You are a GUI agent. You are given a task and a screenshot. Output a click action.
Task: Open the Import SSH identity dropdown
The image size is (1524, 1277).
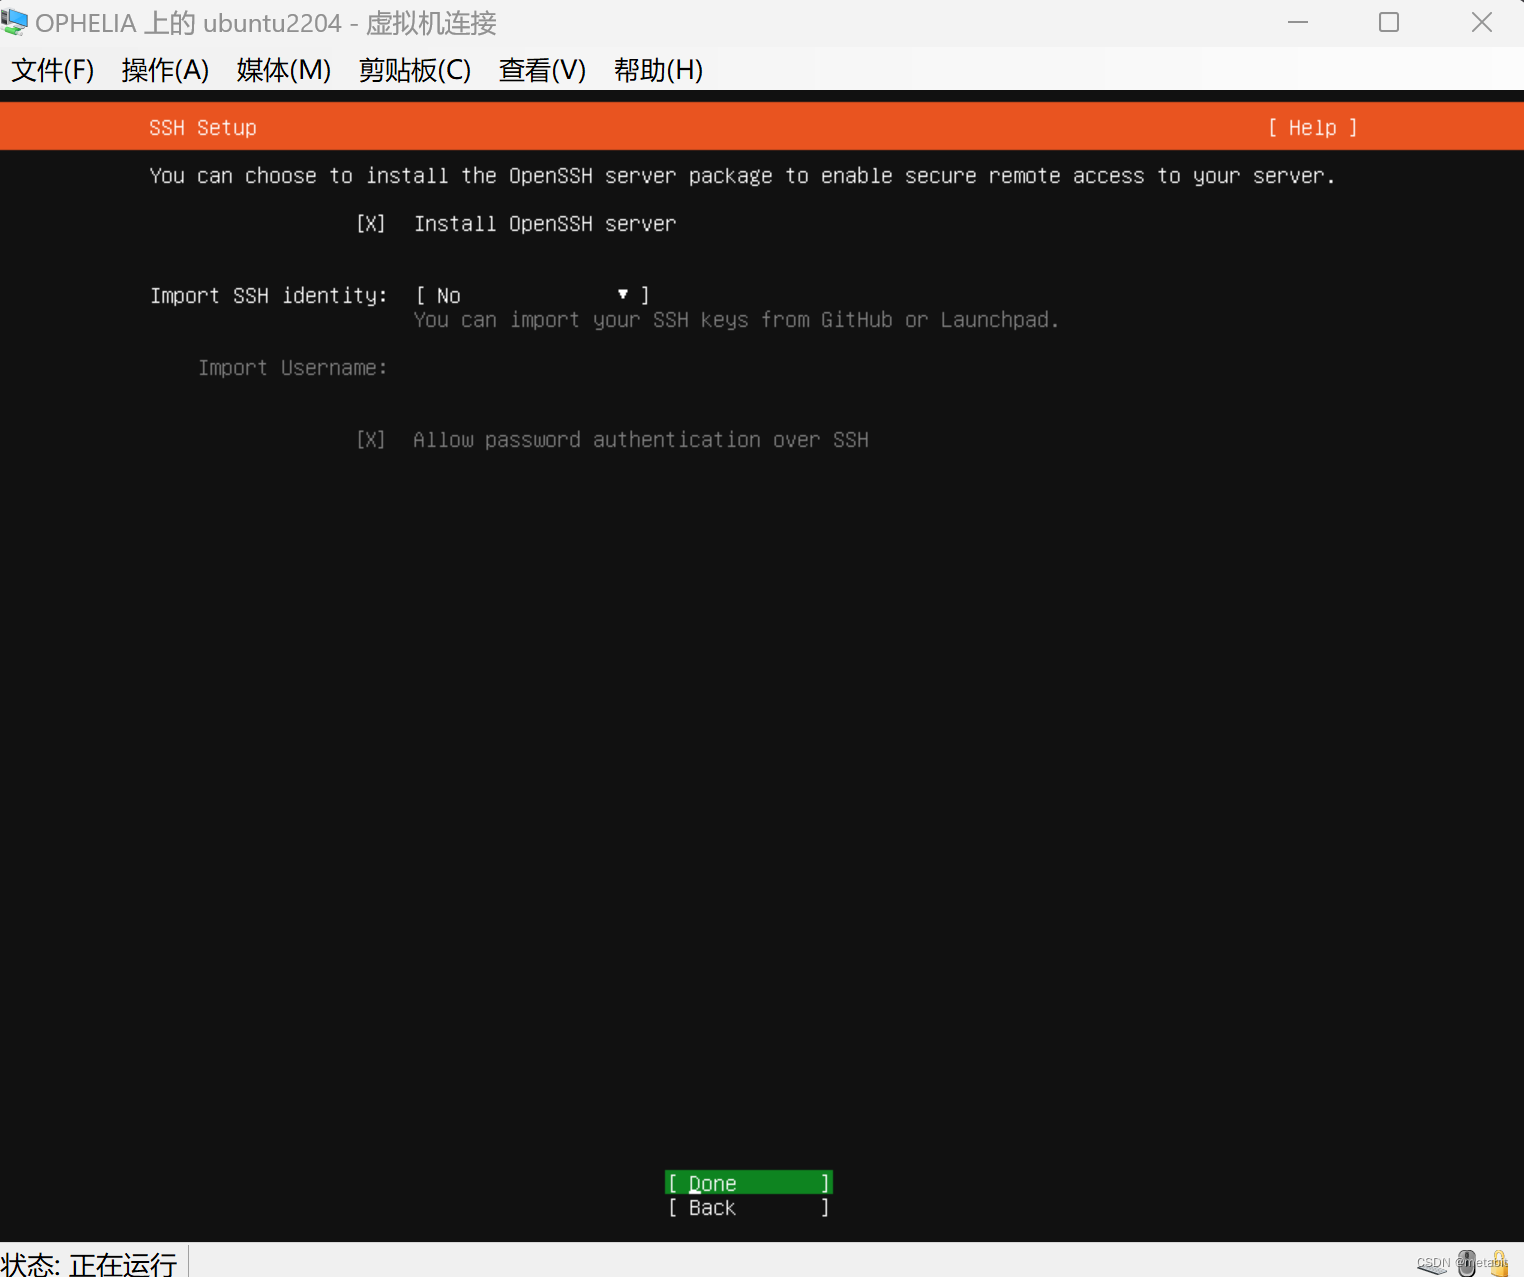532,296
